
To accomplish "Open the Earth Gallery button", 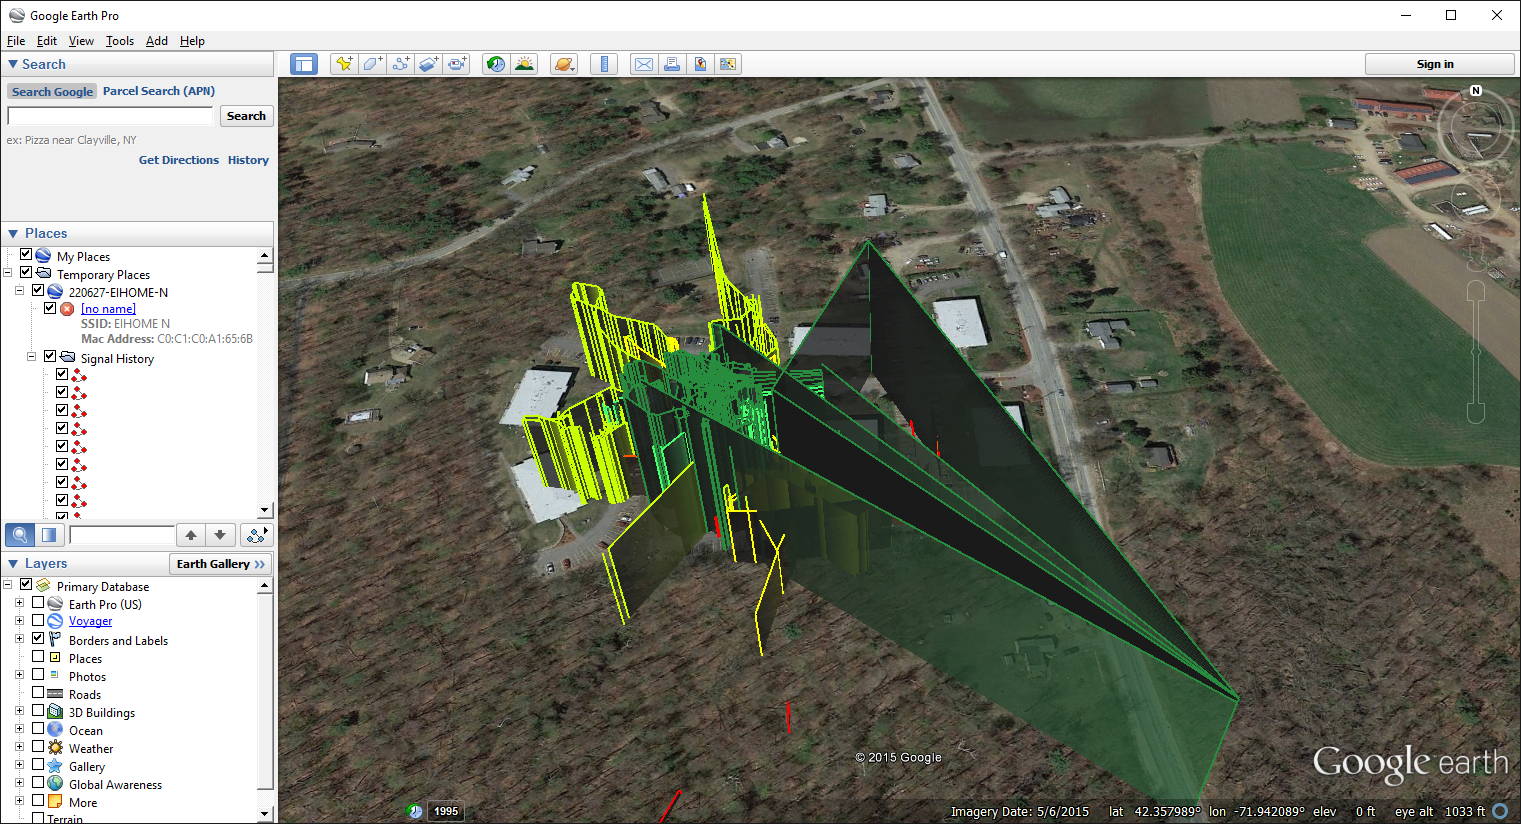I will pyautogui.click(x=221, y=564).
